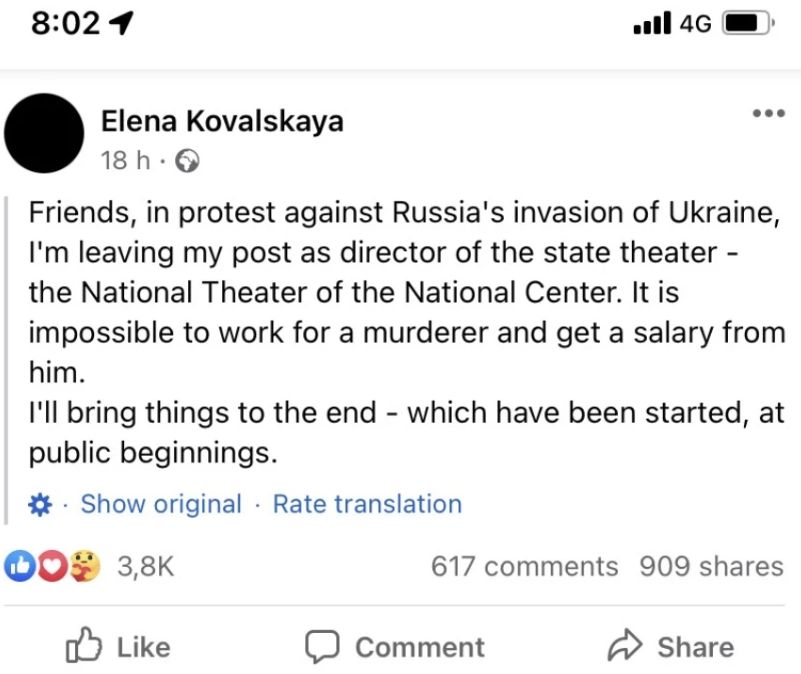The image size is (801, 674).
Task: Tap the red heart reaction icon
Action: pyautogui.click(x=52, y=566)
